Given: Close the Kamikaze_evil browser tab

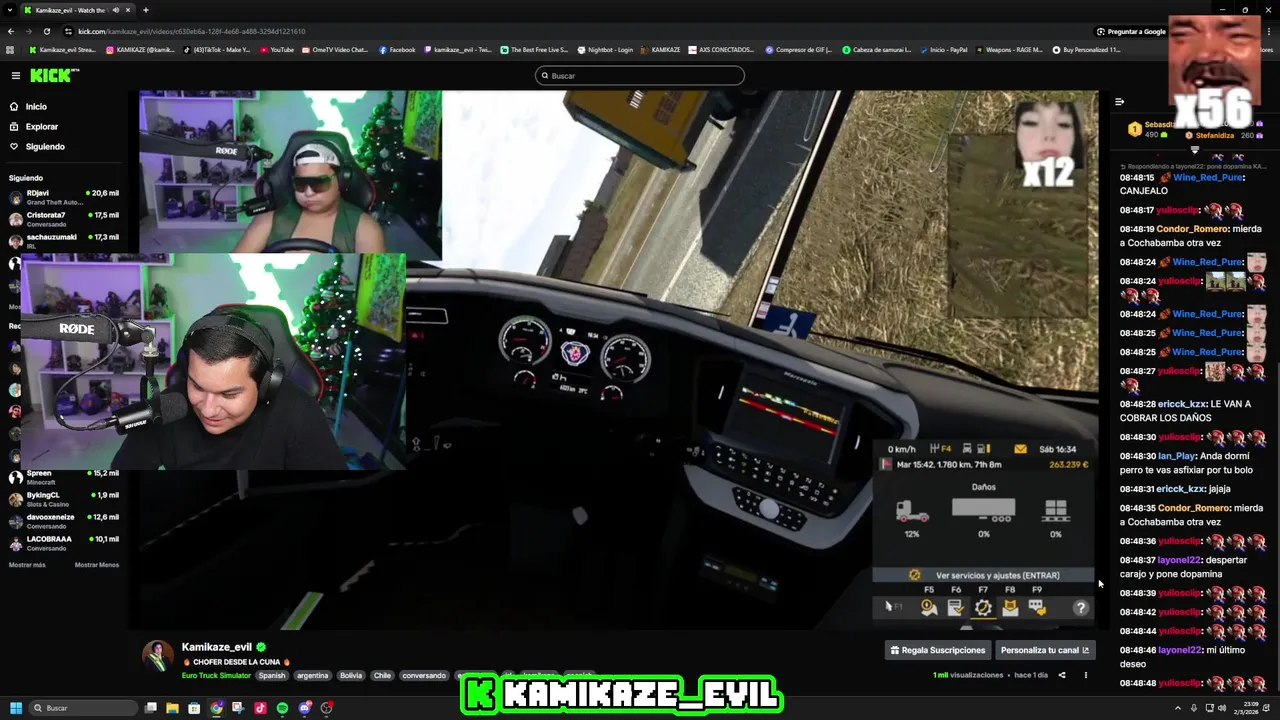Looking at the screenshot, I should [x=128, y=10].
